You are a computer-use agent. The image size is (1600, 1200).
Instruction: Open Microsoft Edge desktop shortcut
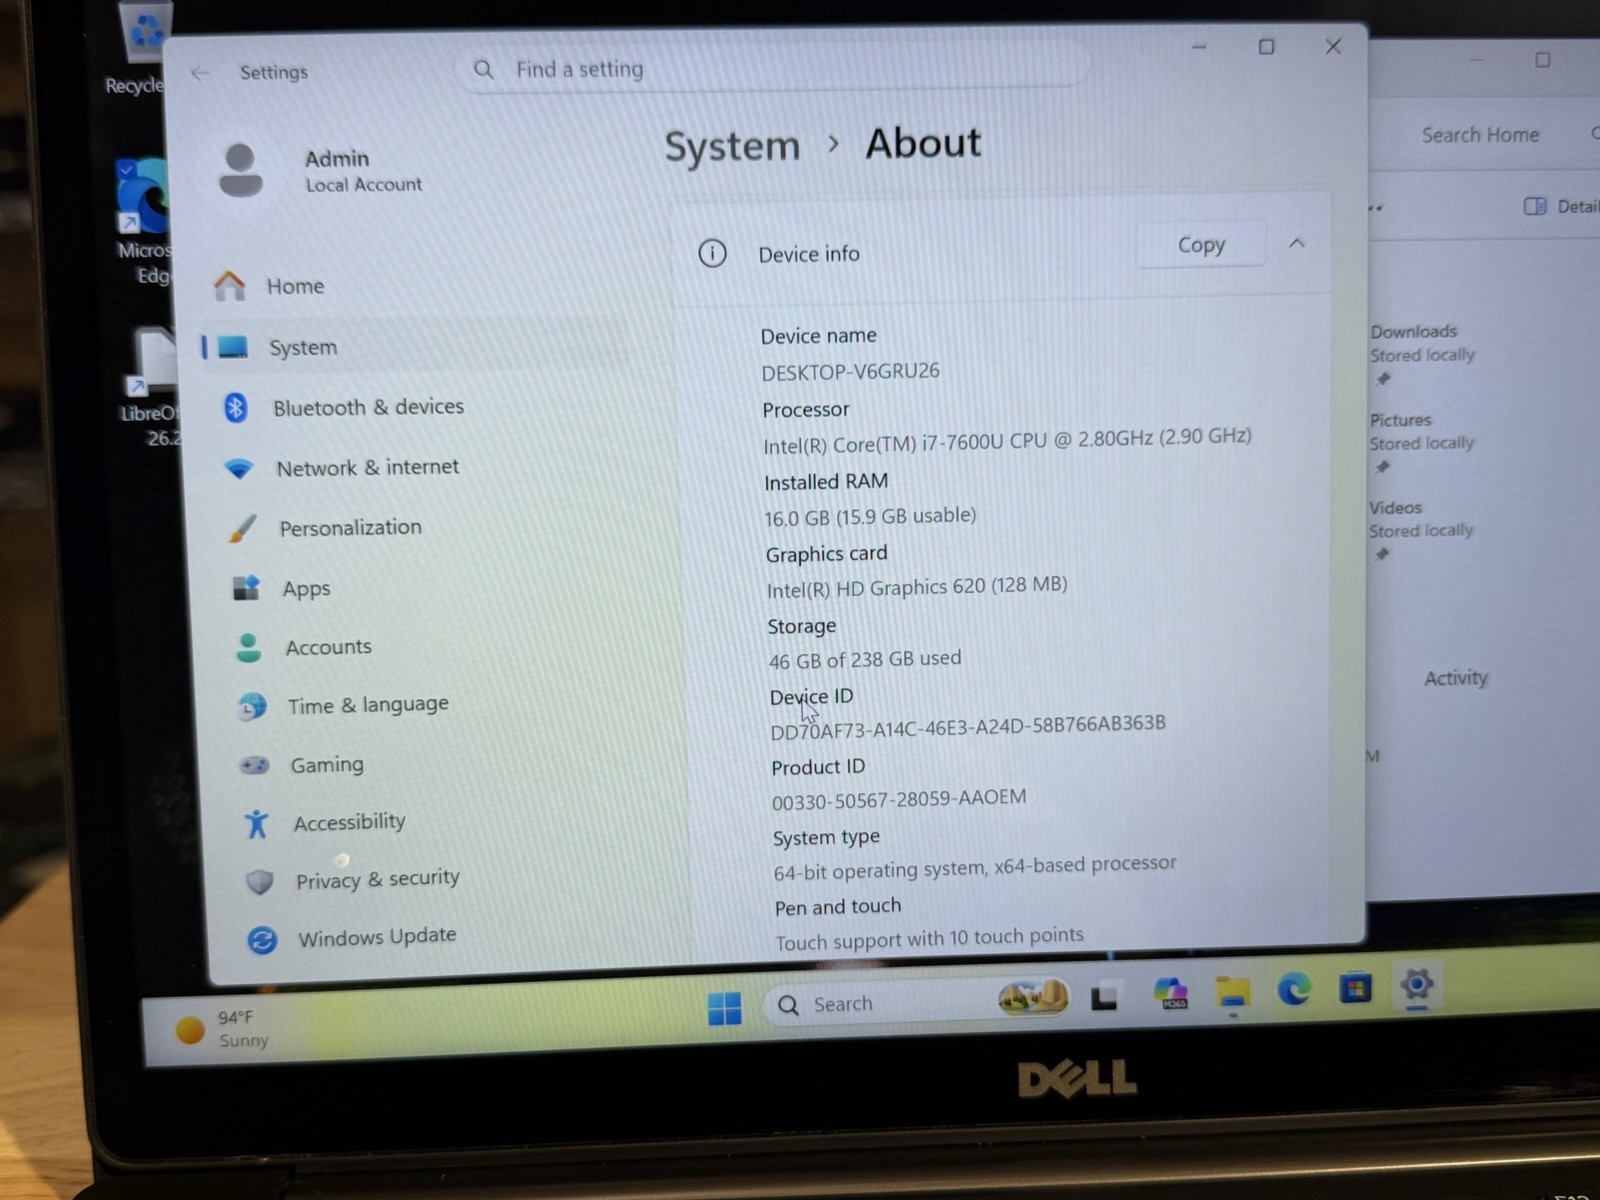coord(145,222)
